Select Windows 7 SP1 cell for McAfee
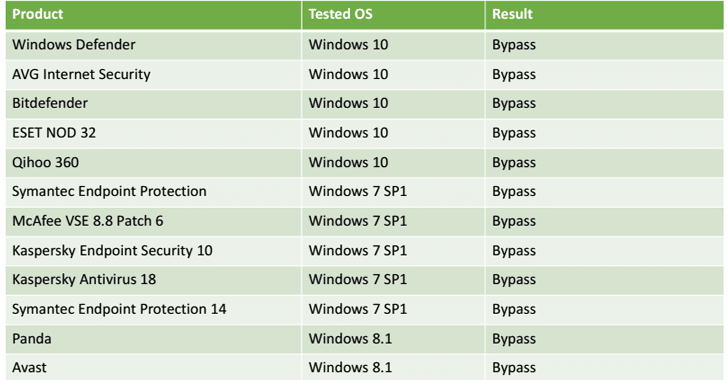This screenshot has height=380, width=728. pos(393,221)
